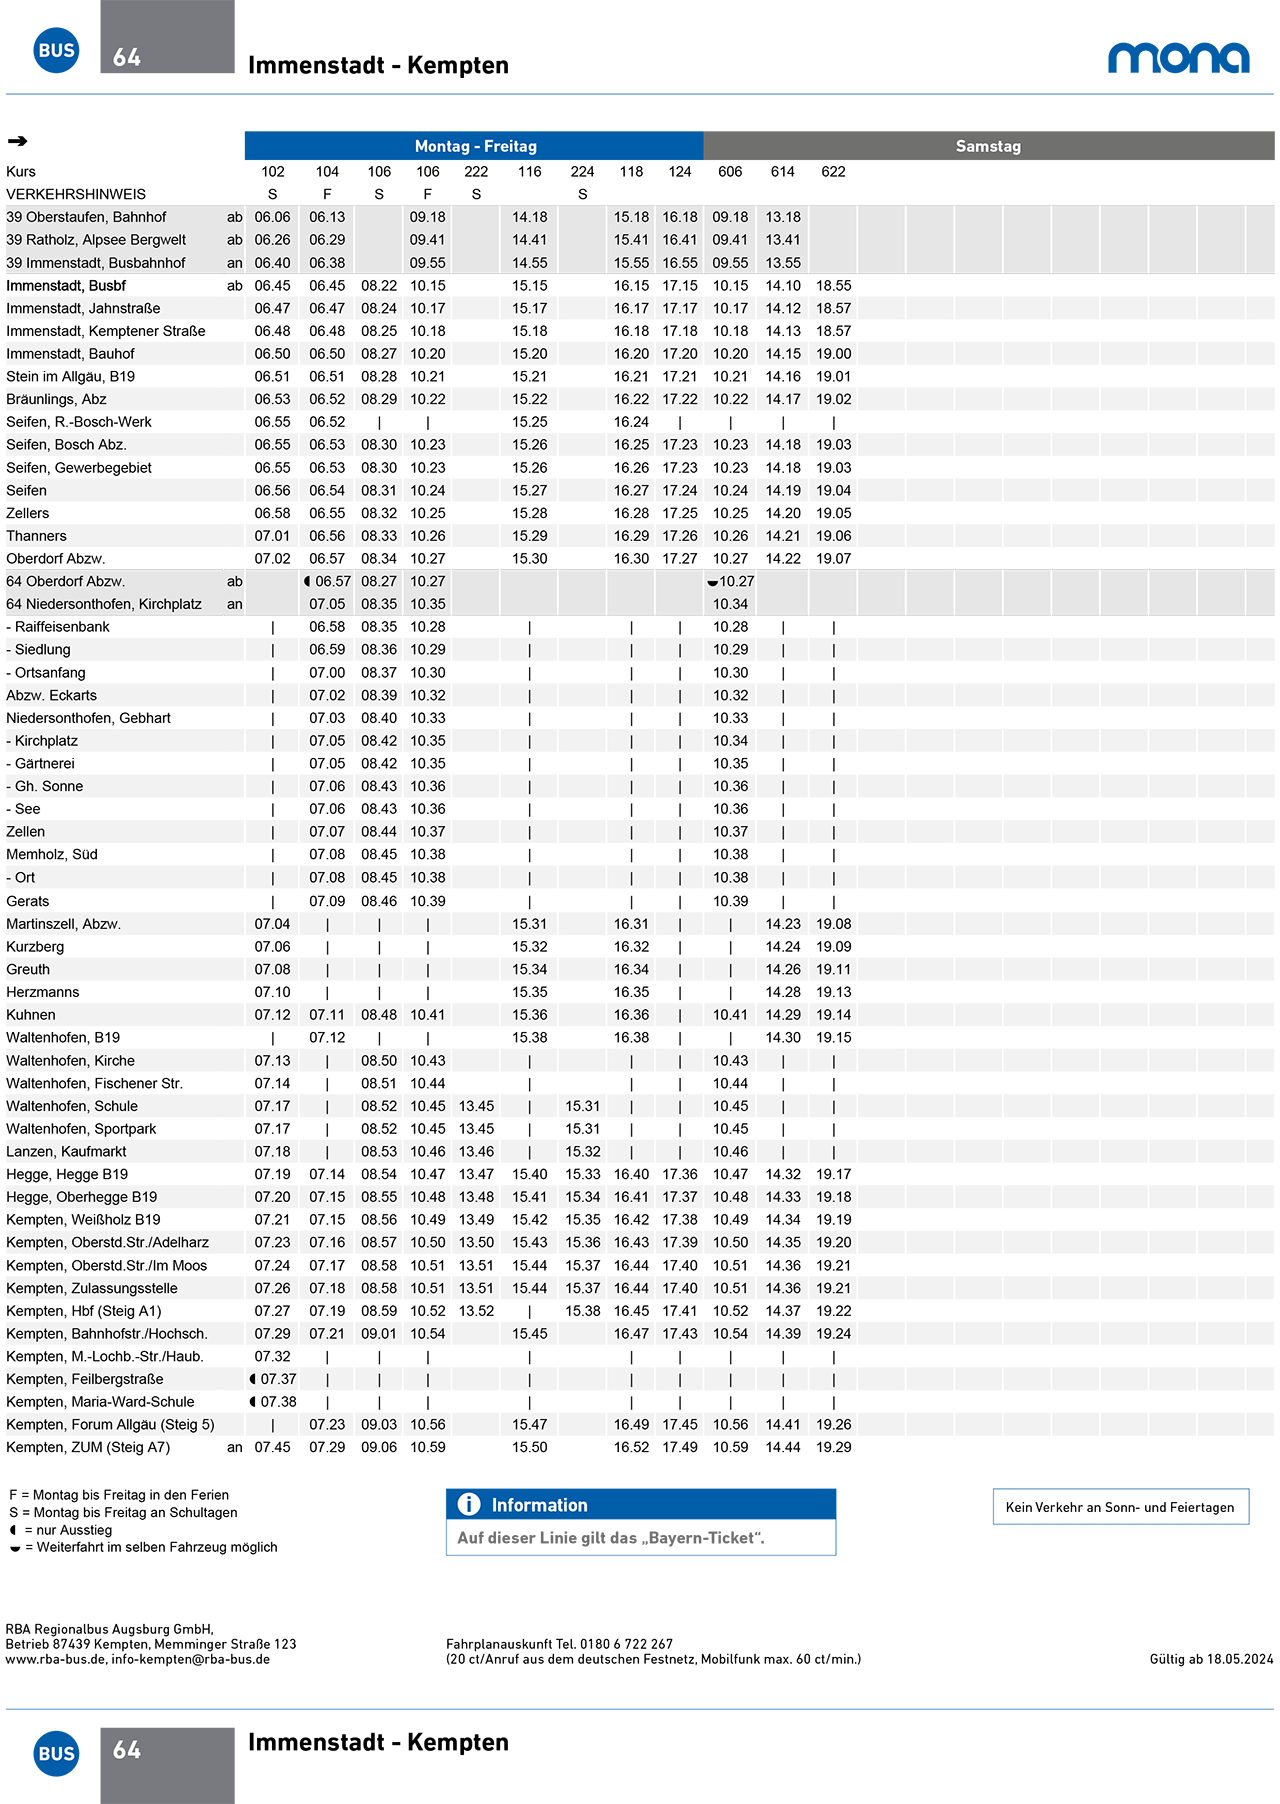Click the half-circle 'nur Ausstieg' legend symbol

(13, 1530)
